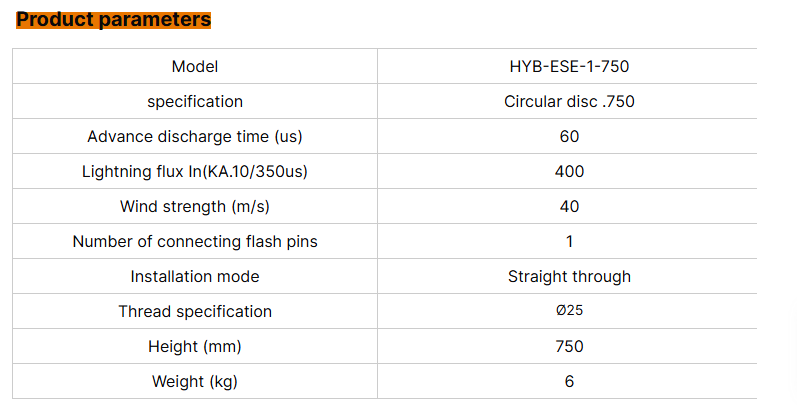This screenshot has width=797, height=410.
Task: Select Wind strength (m/s) label
Action: pos(195,207)
